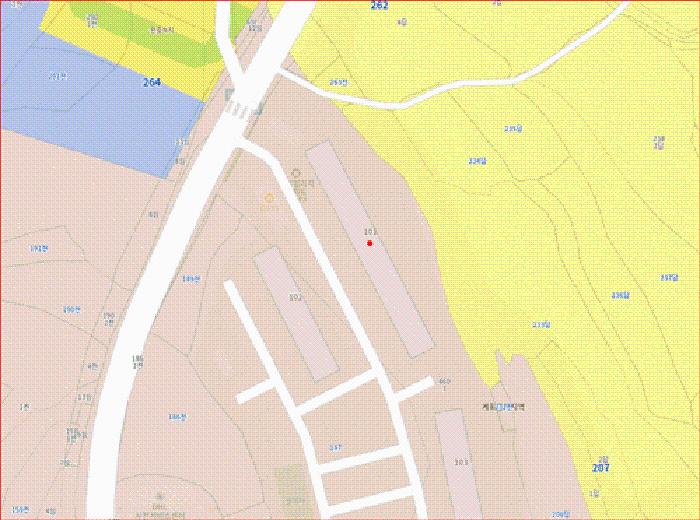Click the '197' block label
The width and height of the screenshot is (700, 520).
[335, 447]
